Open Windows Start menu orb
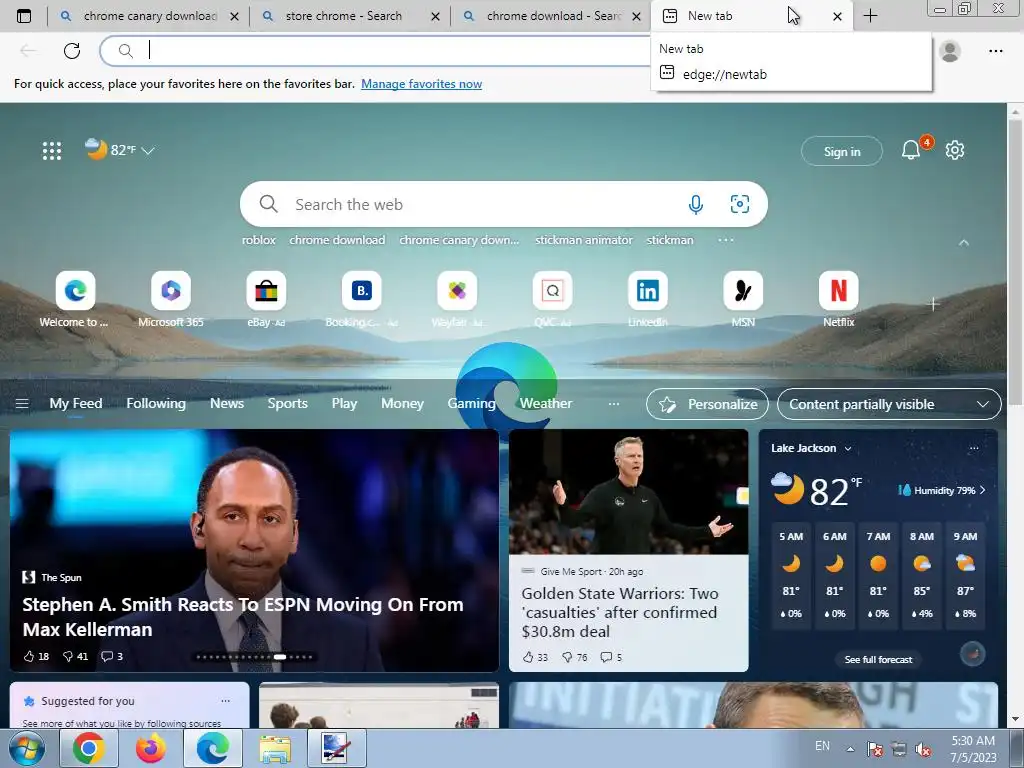Screen dimensions: 1024x768 tap(26, 748)
